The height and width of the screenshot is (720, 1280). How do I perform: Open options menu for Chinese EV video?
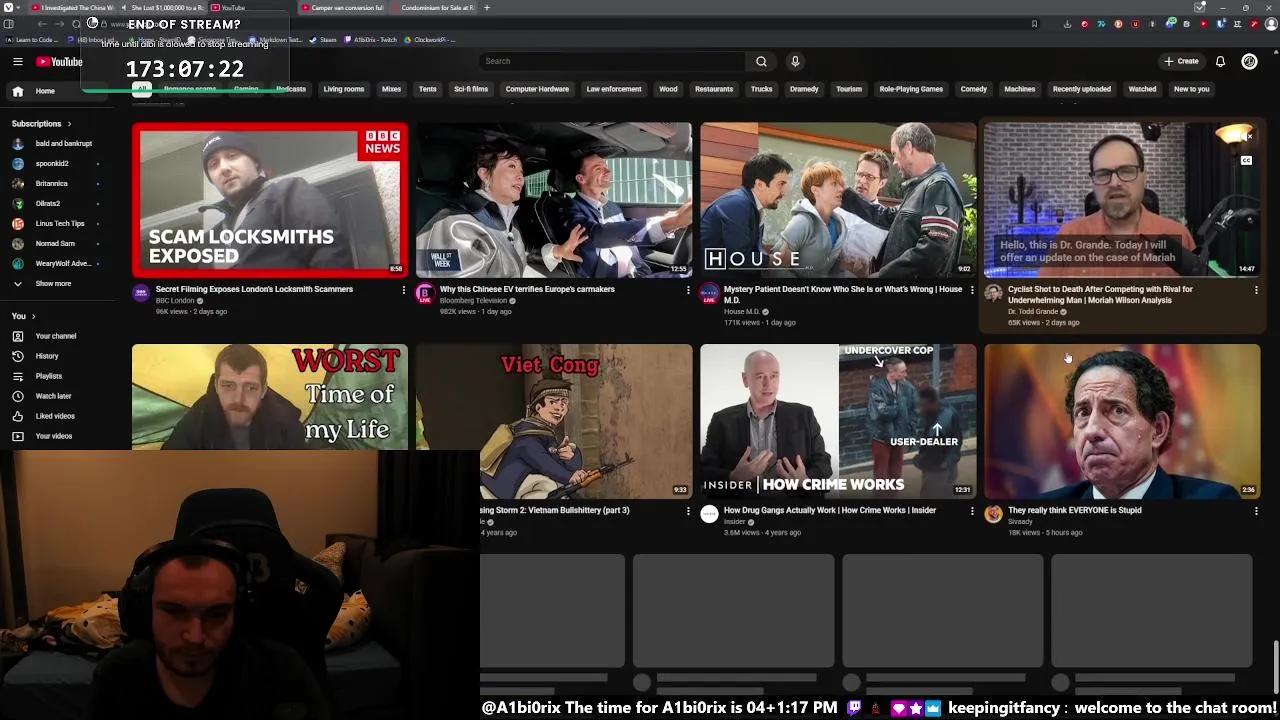tap(688, 290)
